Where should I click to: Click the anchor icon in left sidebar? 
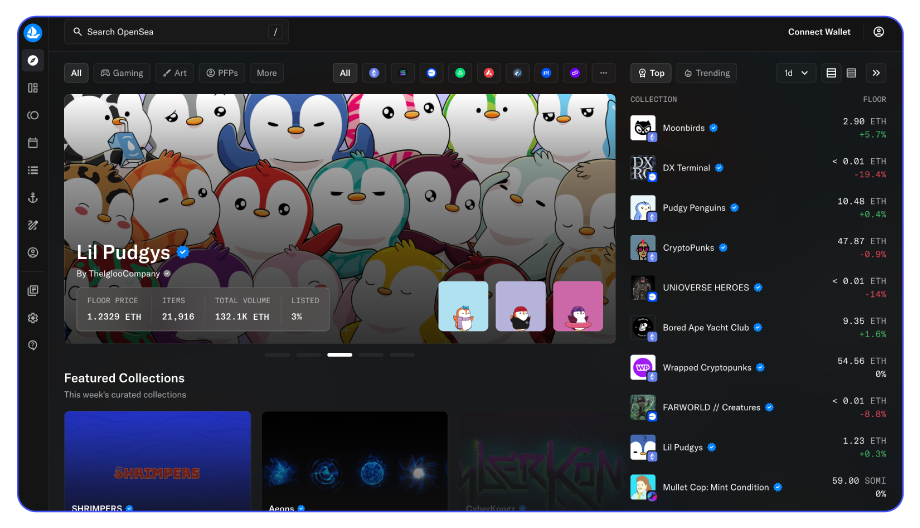[x=33, y=198]
